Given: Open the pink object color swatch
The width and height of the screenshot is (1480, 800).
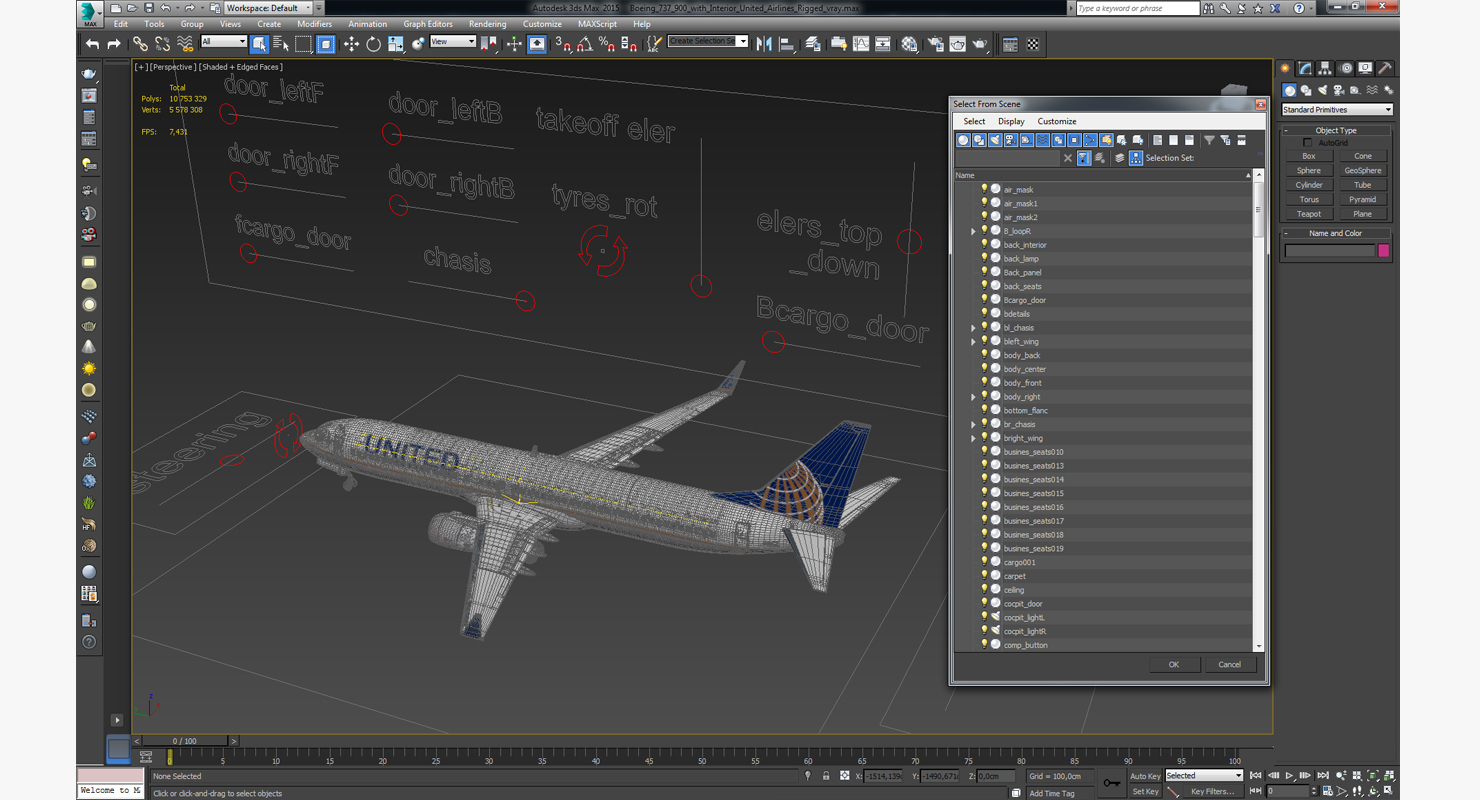Looking at the screenshot, I should (1384, 251).
